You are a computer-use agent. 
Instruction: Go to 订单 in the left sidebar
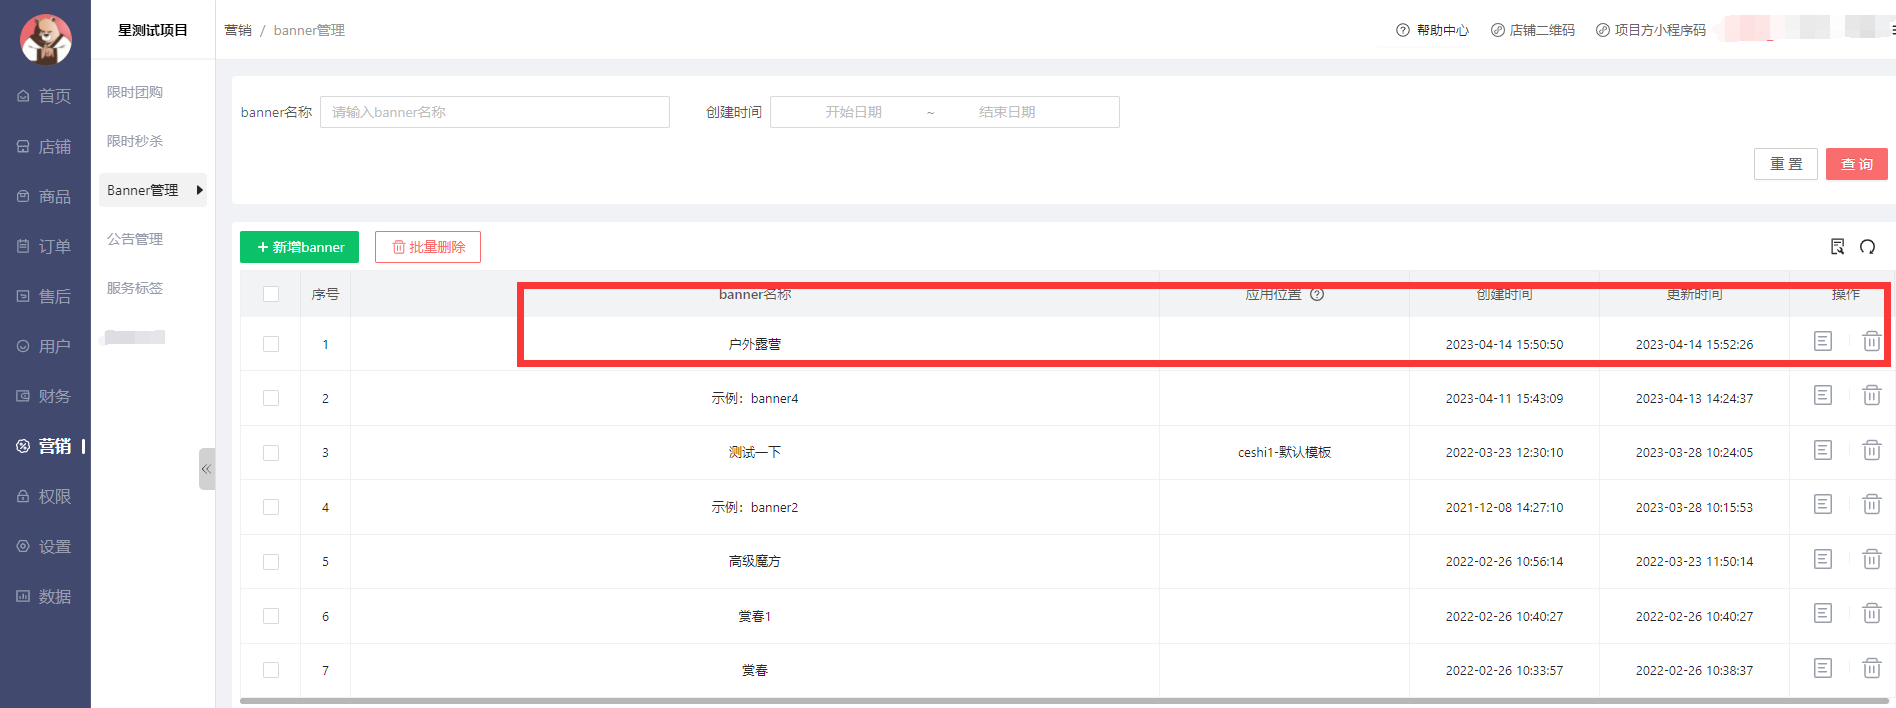point(45,246)
